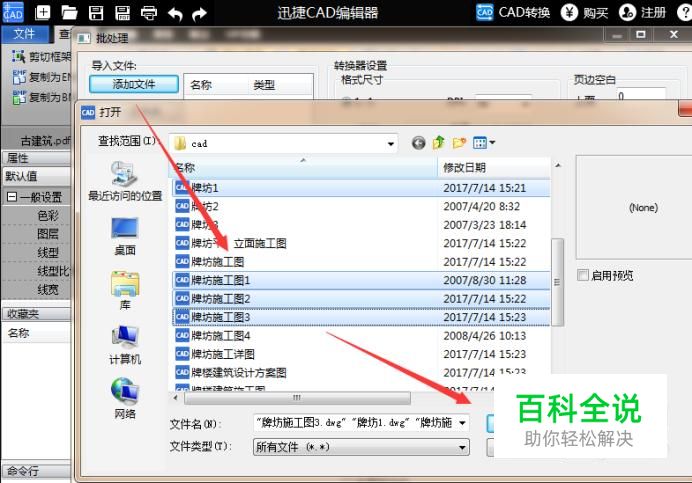
Task: Open the 文件类型 所有文件 dropdown
Action: 361,447
